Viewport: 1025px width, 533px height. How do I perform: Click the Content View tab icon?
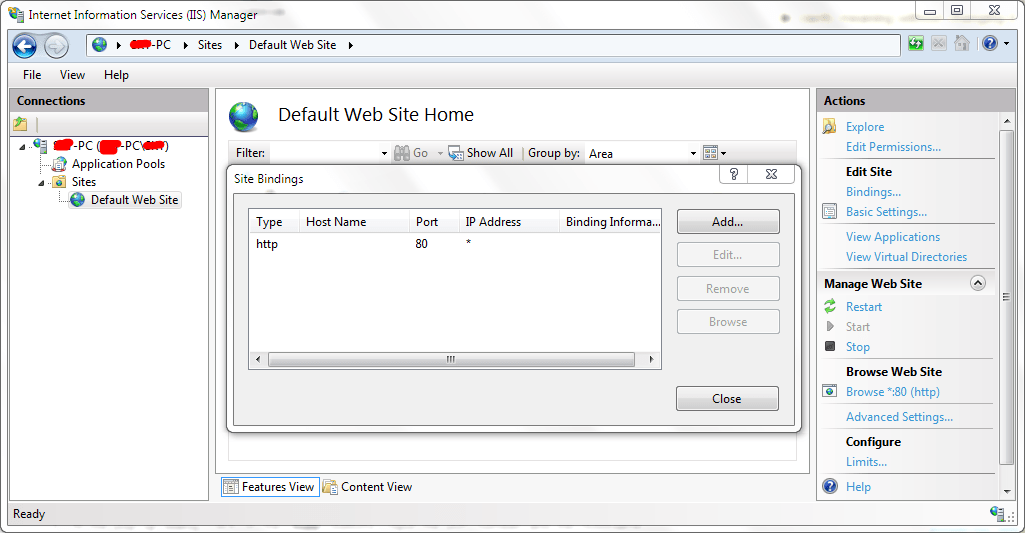tap(330, 487)
